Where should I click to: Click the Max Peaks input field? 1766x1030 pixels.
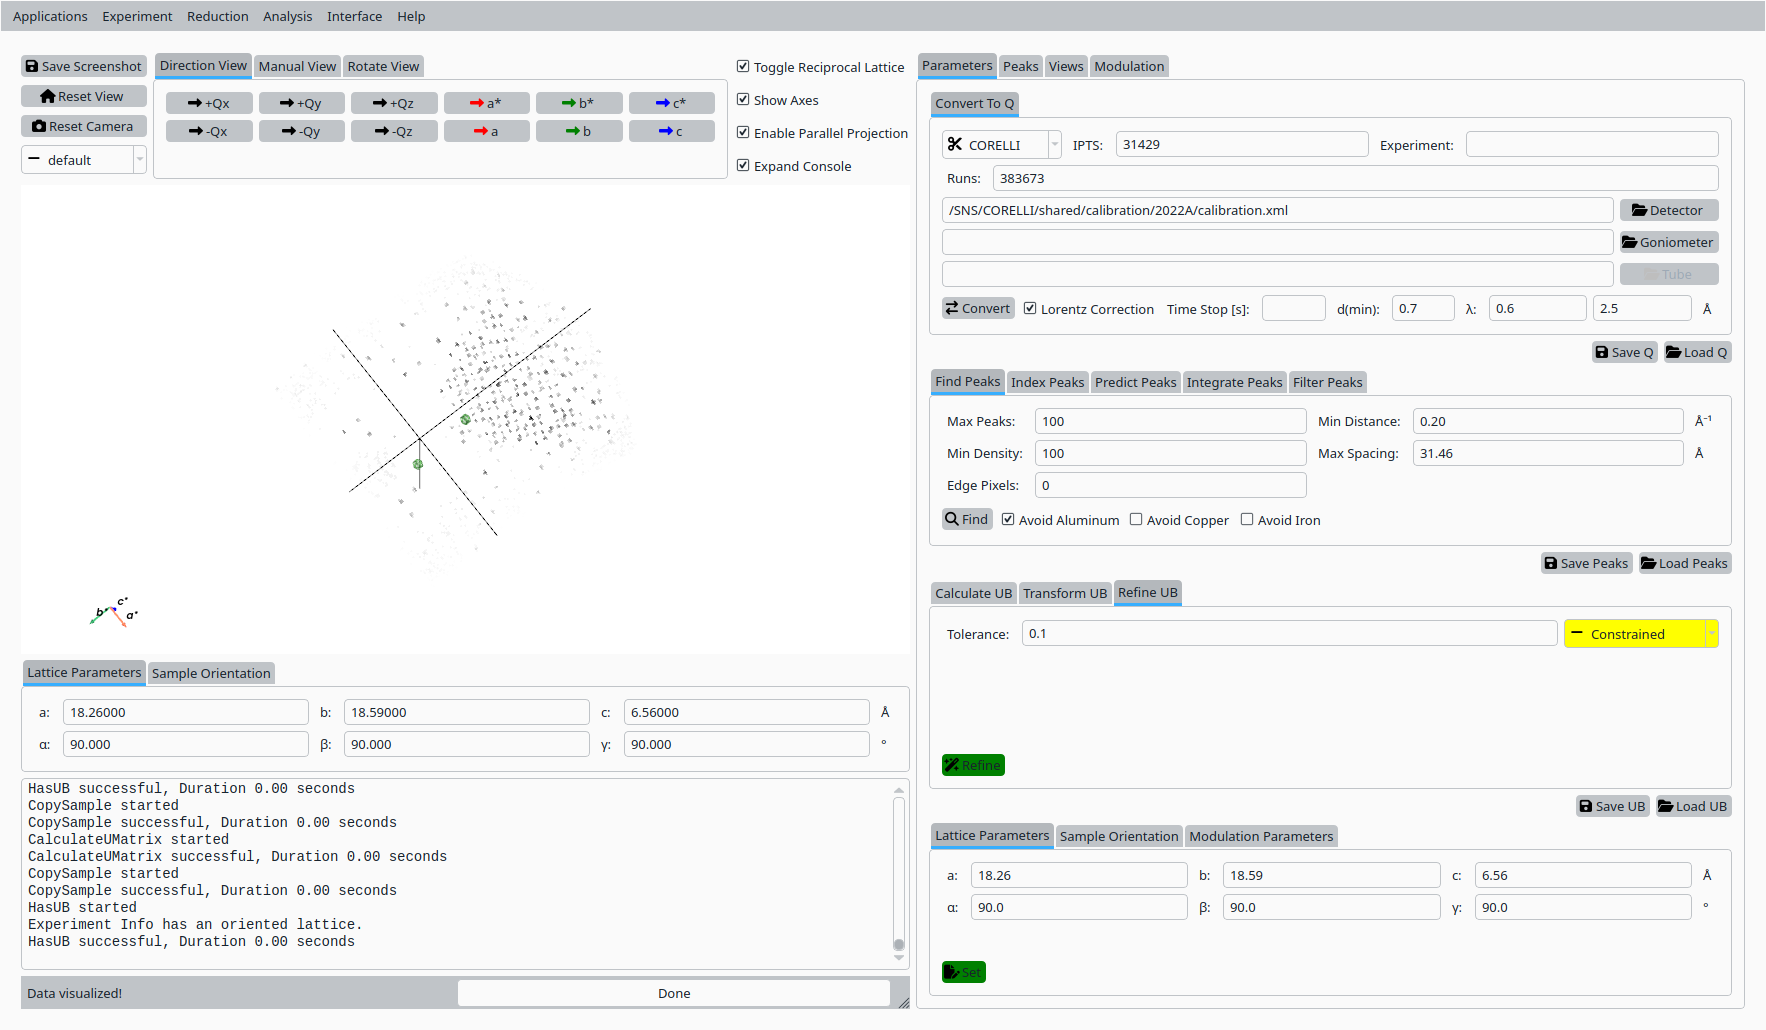[1169, 421]
